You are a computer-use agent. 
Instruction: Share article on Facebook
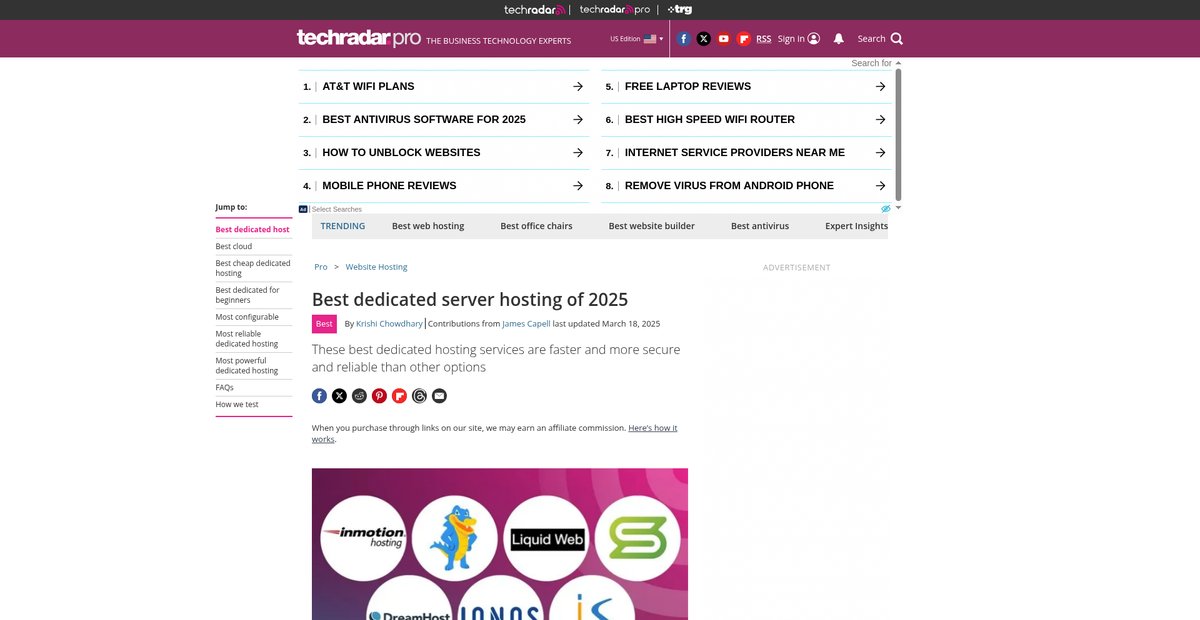pos(319,396)
